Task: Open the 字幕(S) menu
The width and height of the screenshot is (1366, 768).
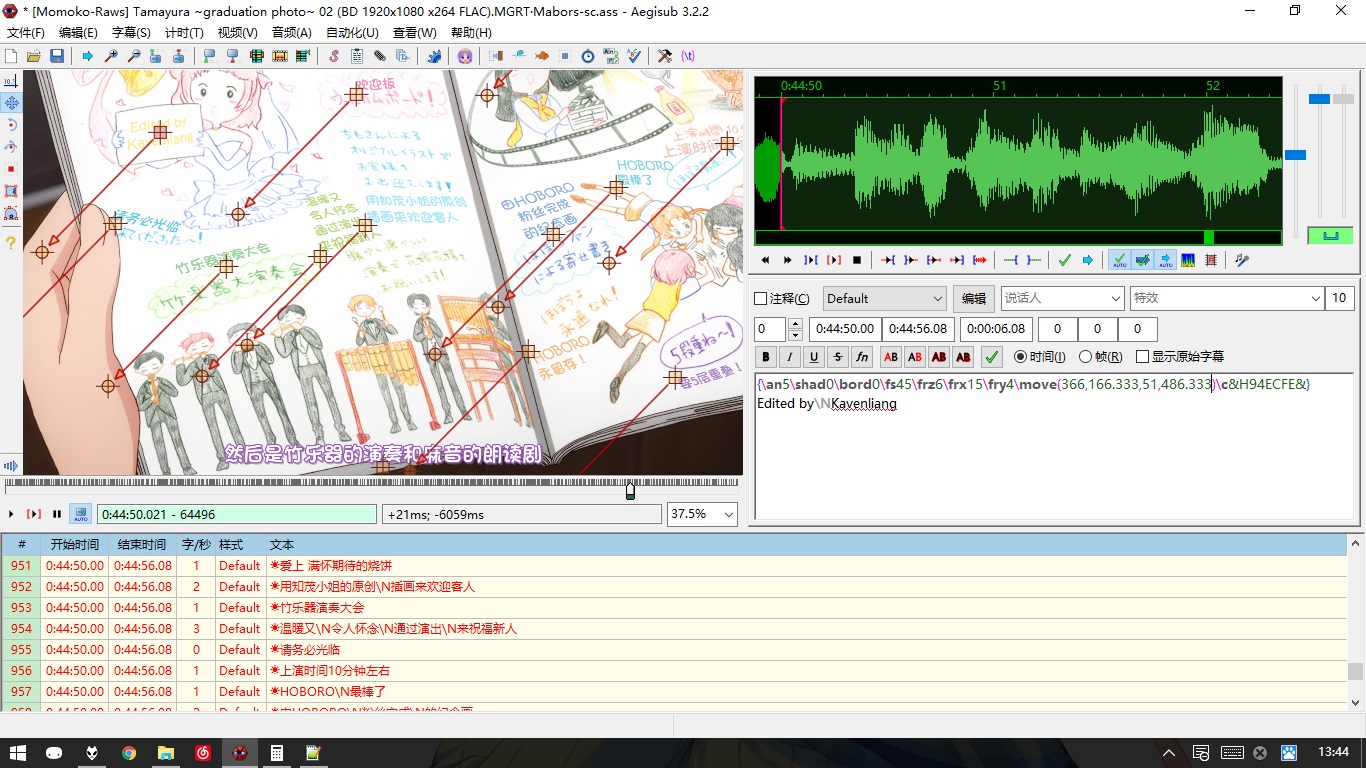Action: [x=131, y=33]
